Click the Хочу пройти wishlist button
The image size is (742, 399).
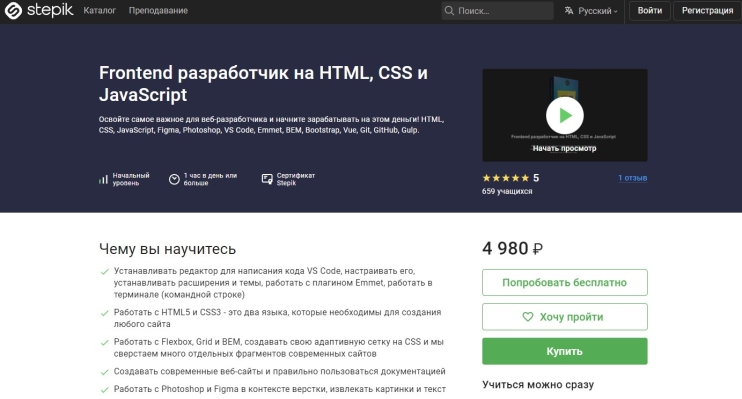[x=565, y=317]
